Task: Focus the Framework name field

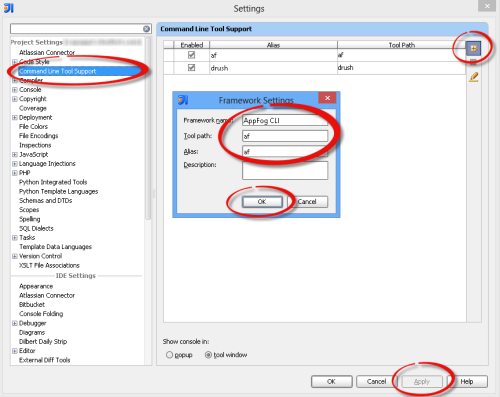Action: (x=285, y=120)
